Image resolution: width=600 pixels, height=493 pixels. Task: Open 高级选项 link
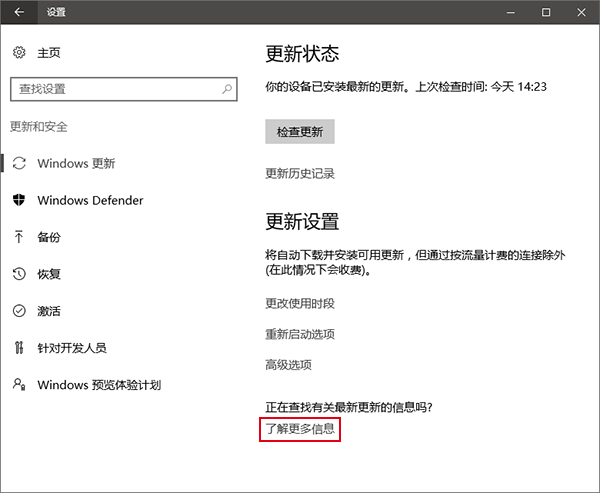tap(289, 365)
